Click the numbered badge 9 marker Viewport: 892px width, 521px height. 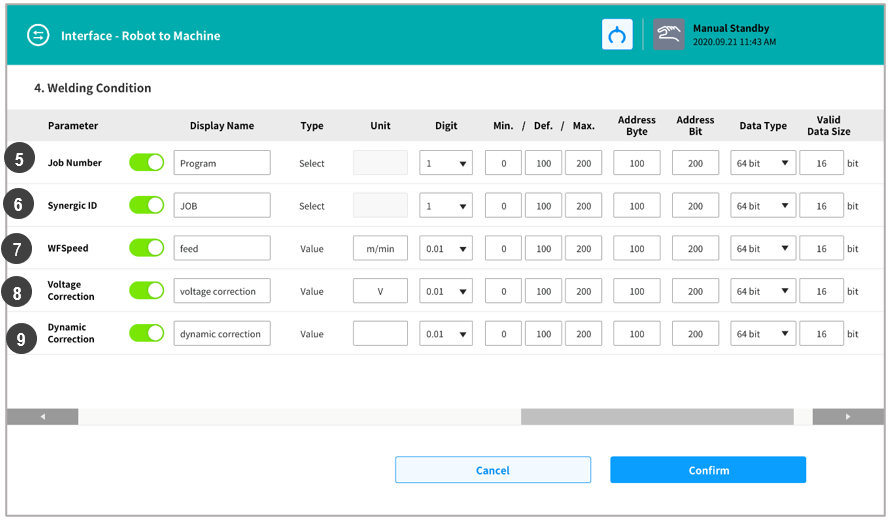(20, 339)
